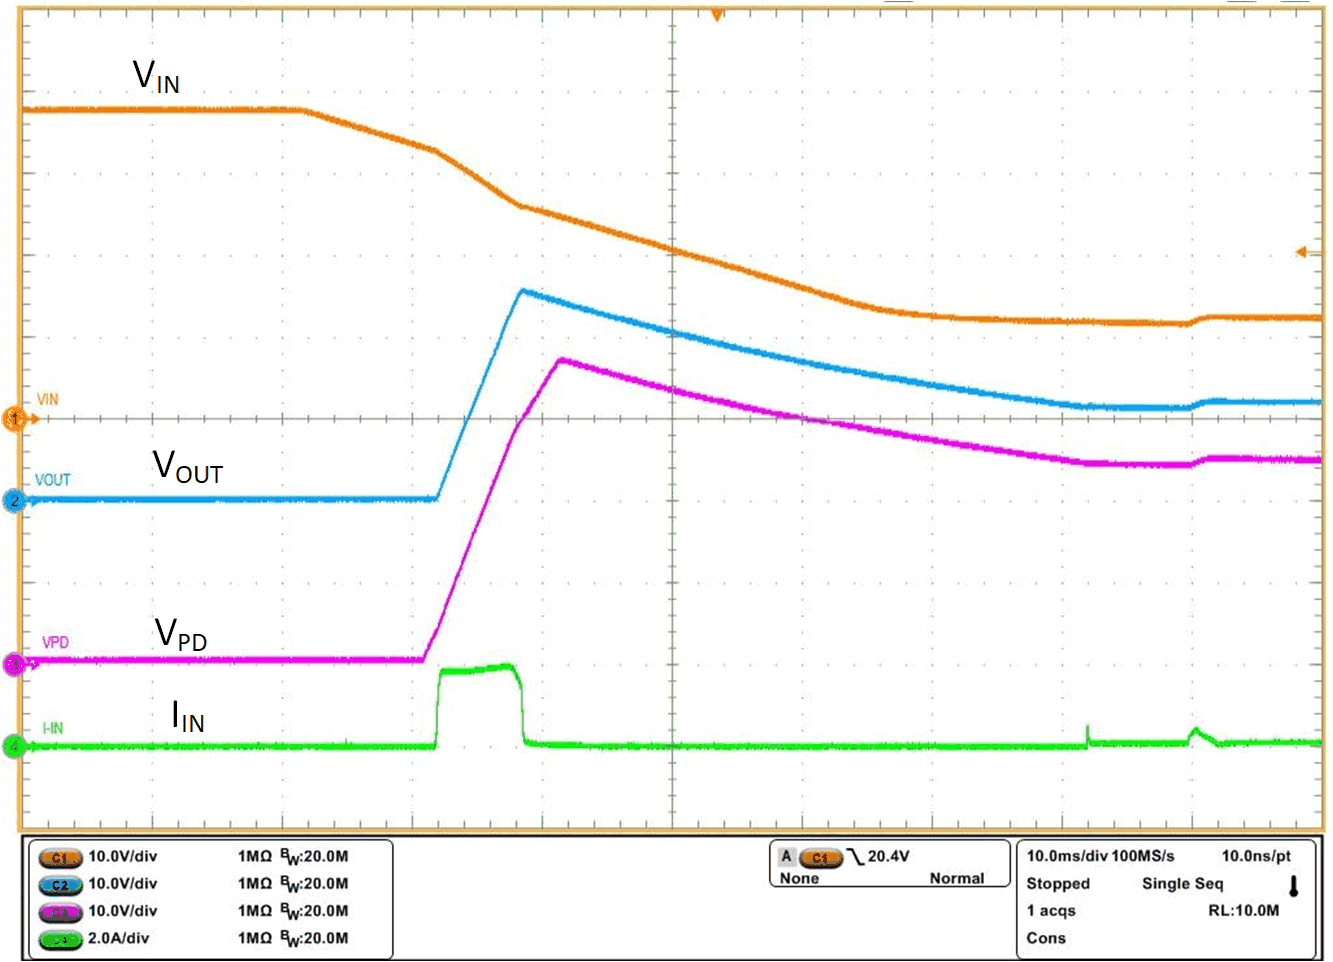The image size is (1333, 962).
Task: Click the trigger A badge
Action: click(786, 857)
